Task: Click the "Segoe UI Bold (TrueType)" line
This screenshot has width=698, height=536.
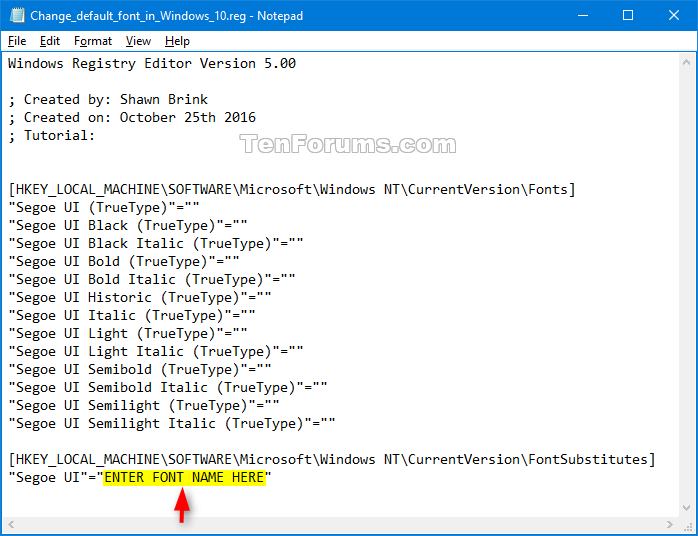Action: point(124,262)
